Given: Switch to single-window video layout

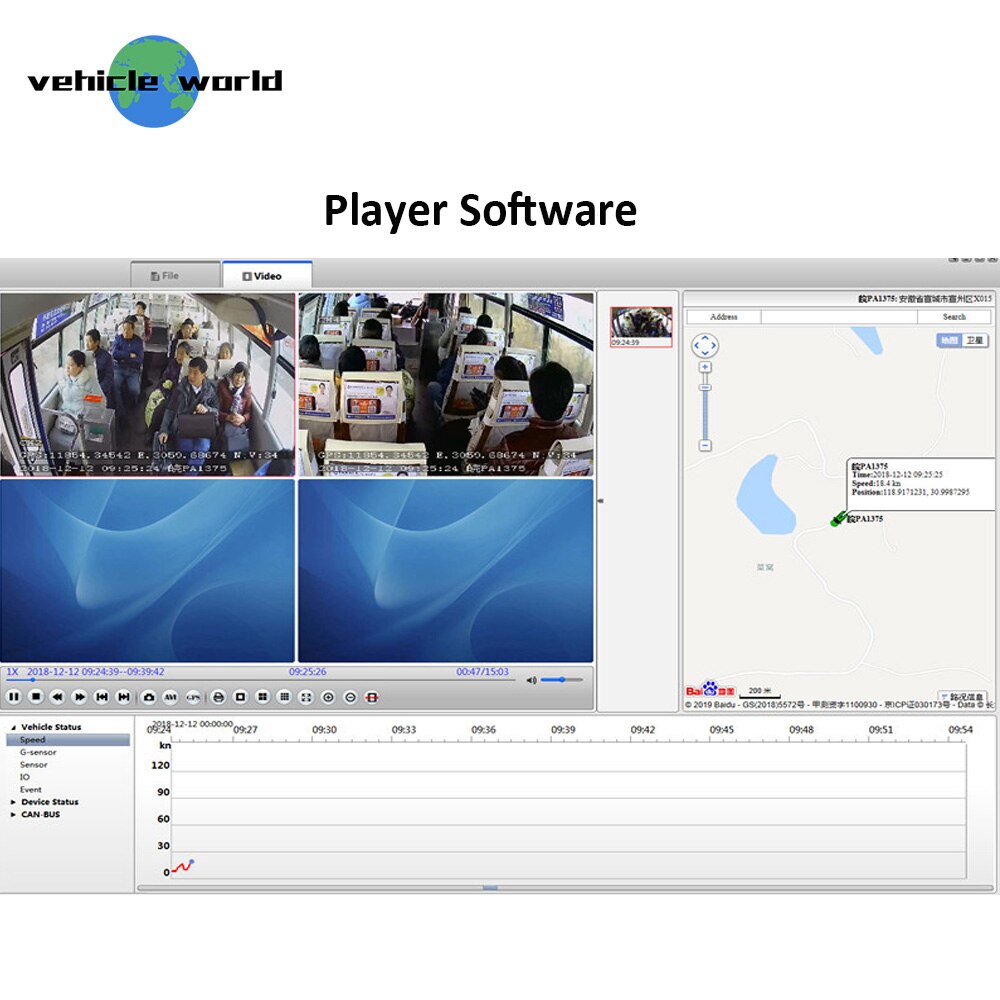Looking at the screenshot, I should 240,696.
